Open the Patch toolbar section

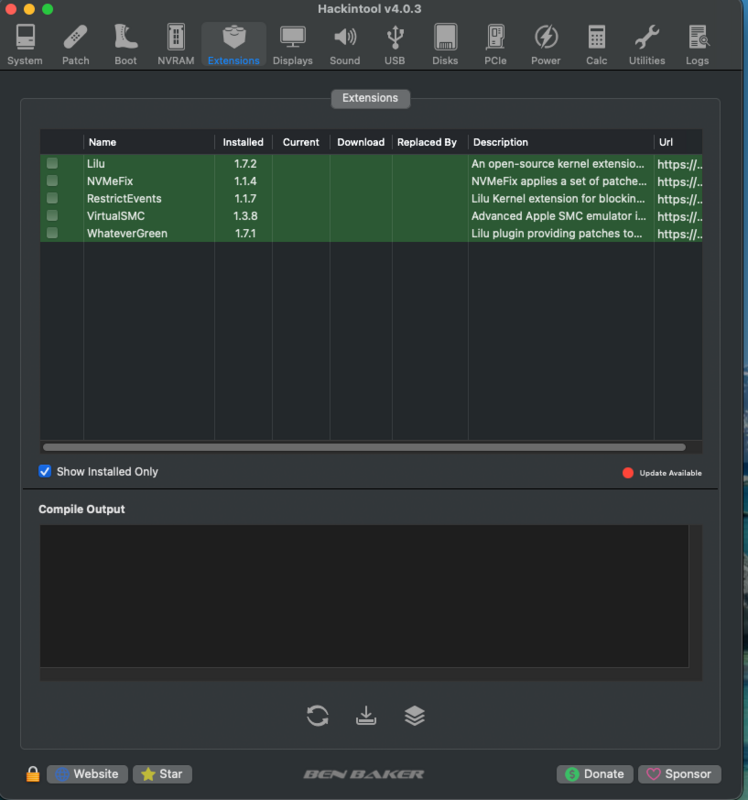coord(76,45)
